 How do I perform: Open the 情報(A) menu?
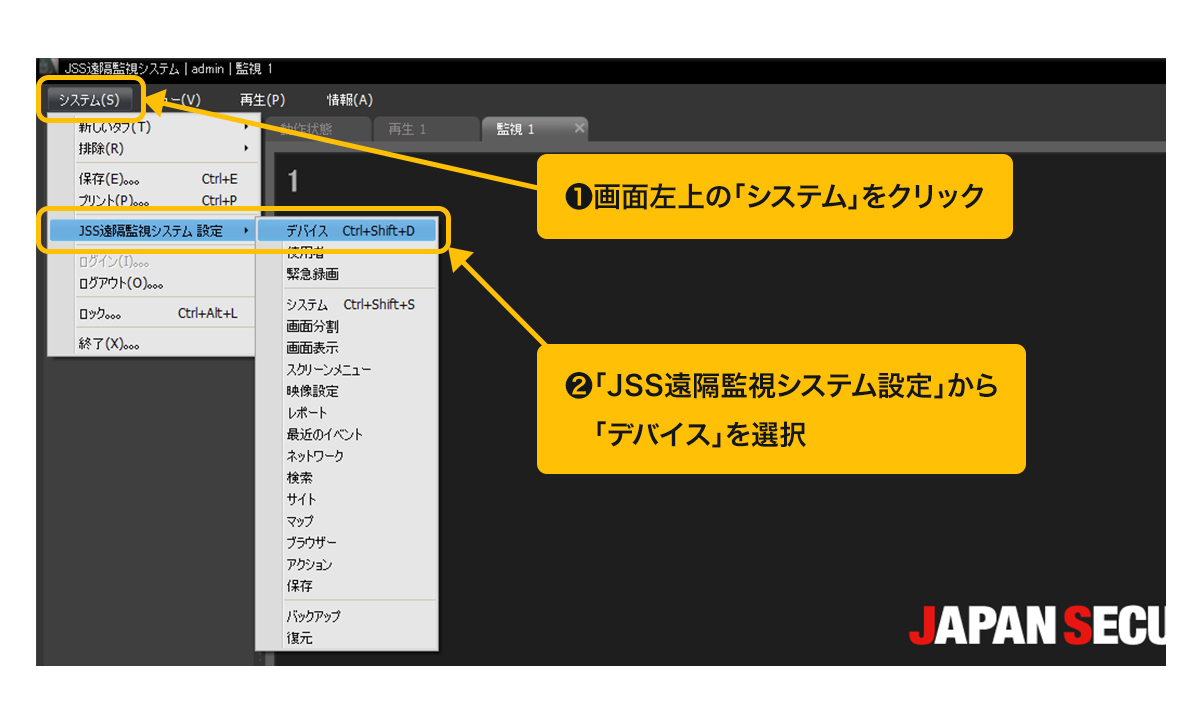click(x=350, y=100)
